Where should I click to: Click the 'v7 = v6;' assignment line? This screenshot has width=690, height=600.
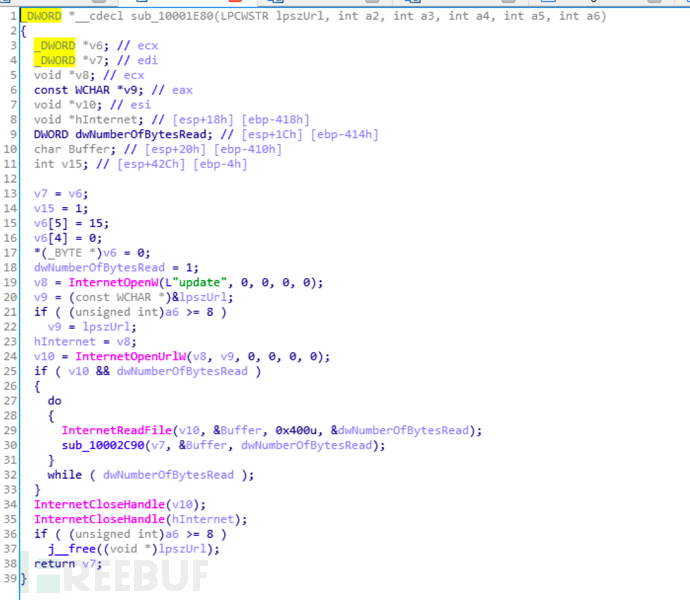(x=61, y=194)
